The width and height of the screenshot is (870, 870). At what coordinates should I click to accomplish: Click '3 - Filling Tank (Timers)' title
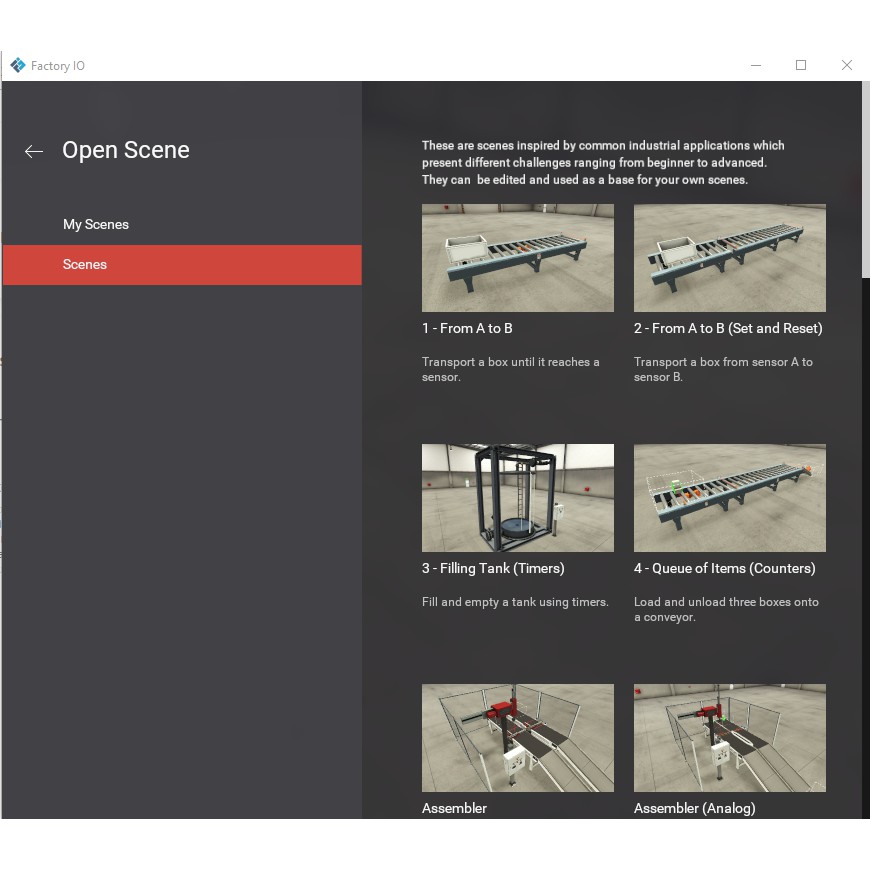point(493,568)
